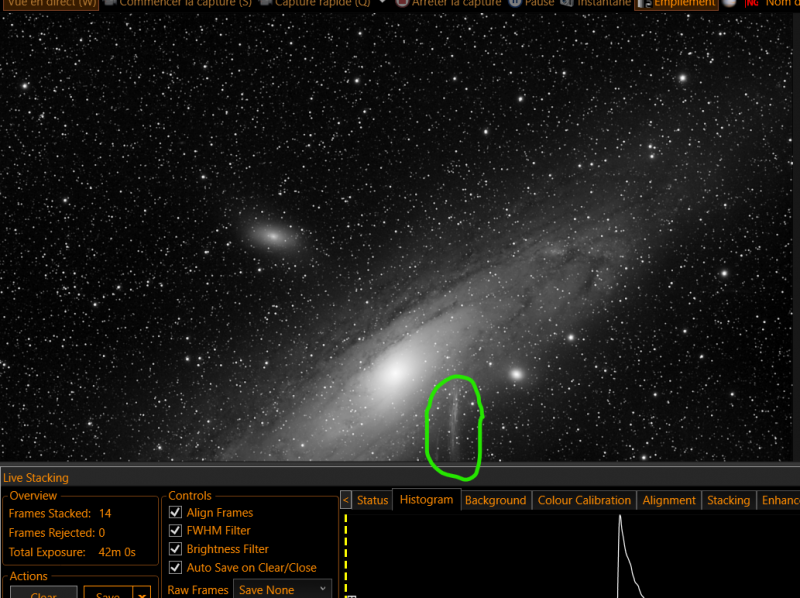
Task: Open the dropdown arrow after Capture rapide
Action: pos(383,3)
